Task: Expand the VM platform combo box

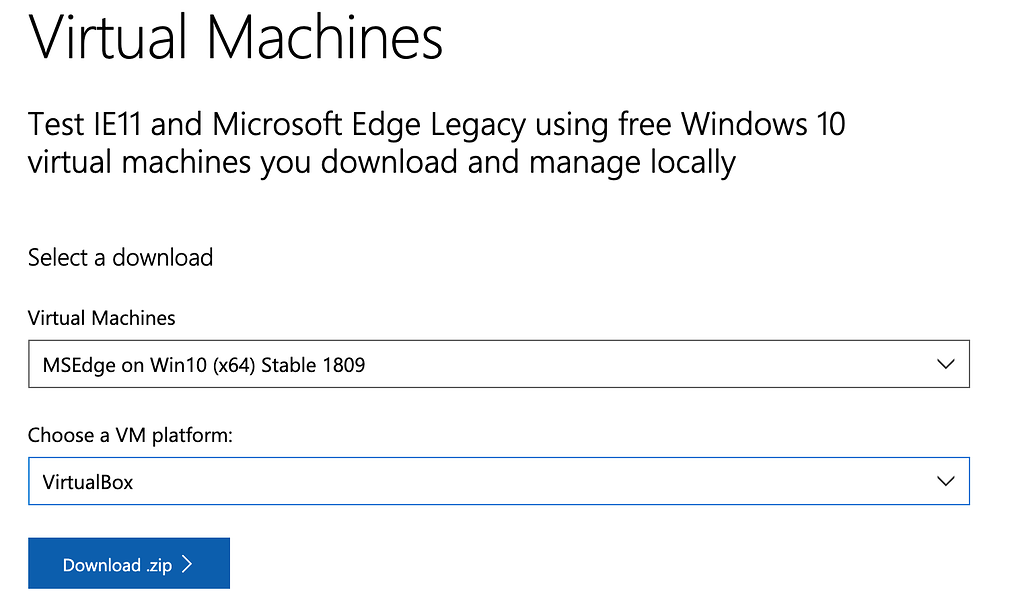Action: (x=498, y=481)
